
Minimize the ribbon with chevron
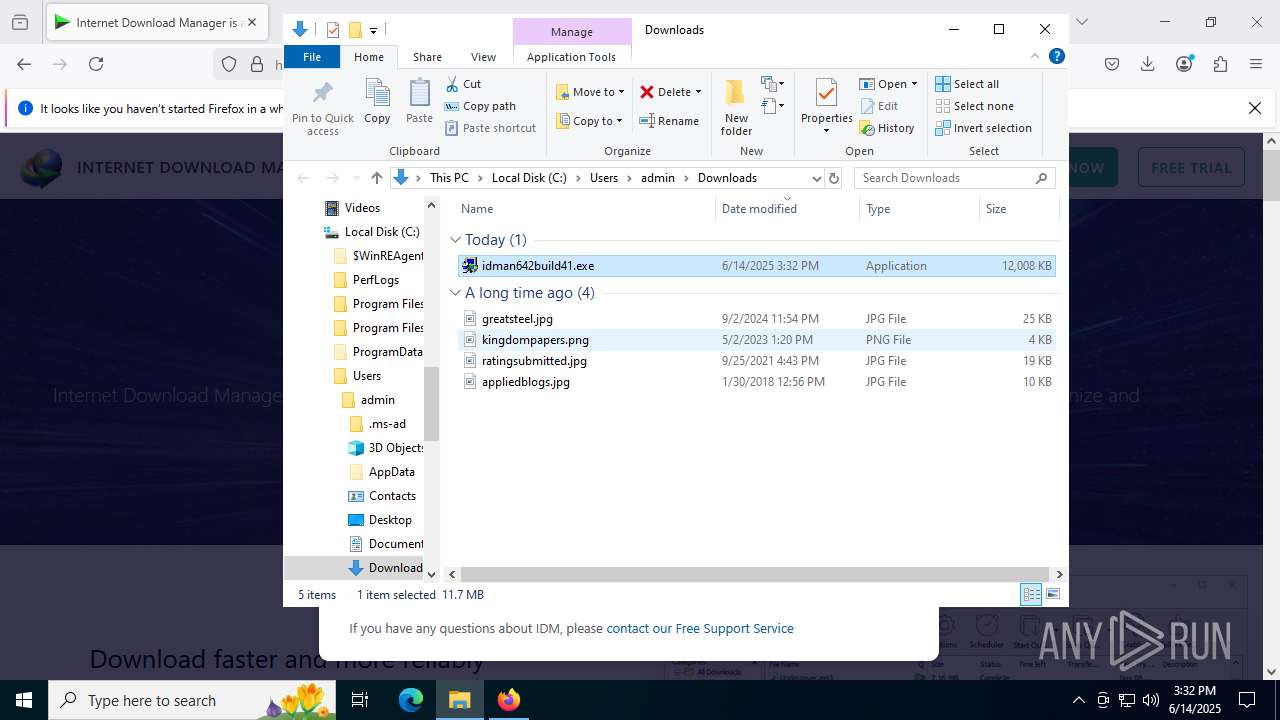coord(1035,57)
